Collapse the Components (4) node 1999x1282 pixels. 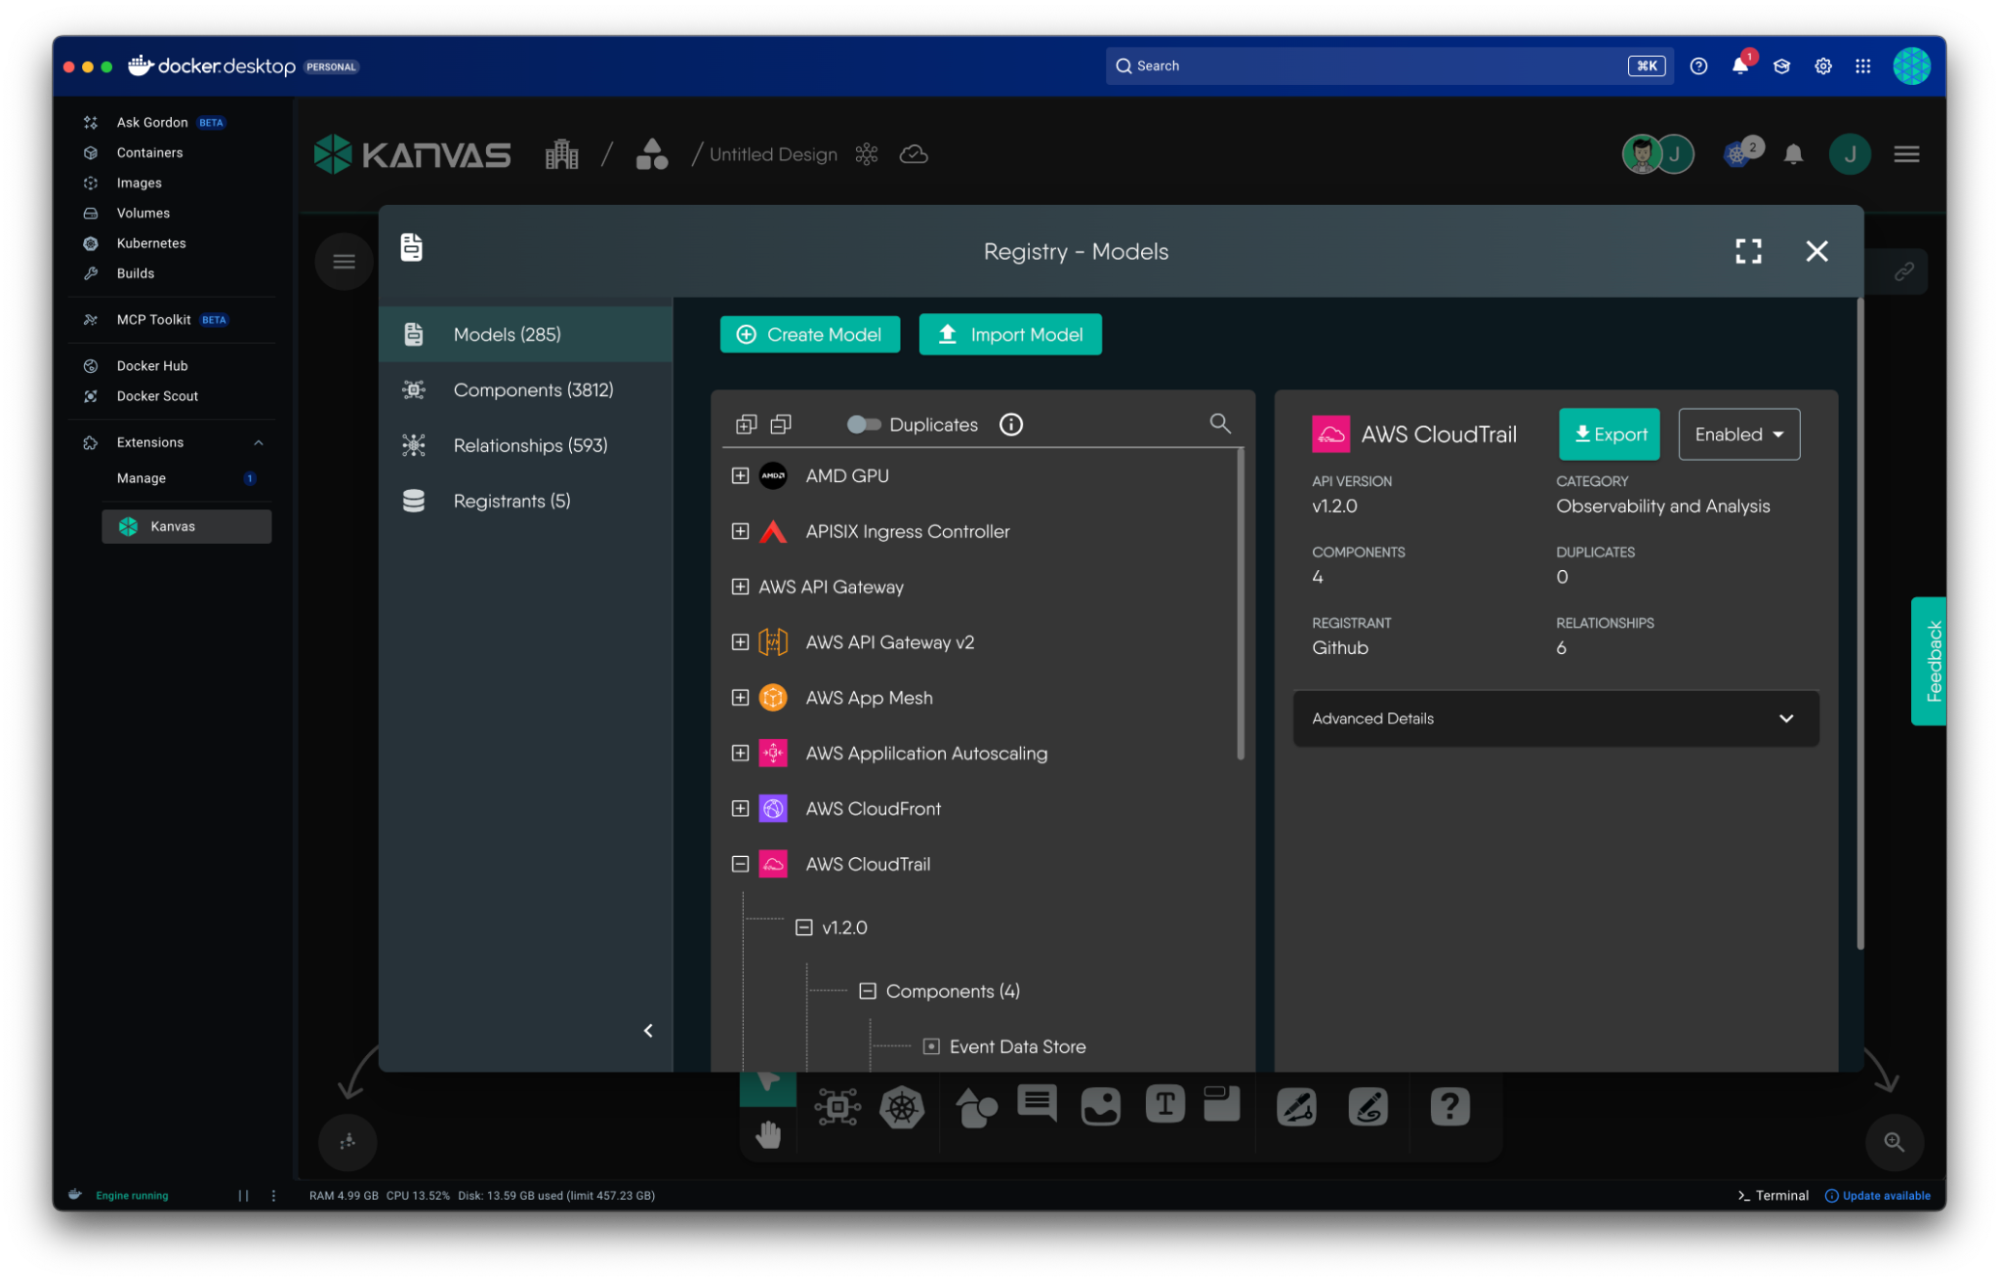click(x=867, y=991)
